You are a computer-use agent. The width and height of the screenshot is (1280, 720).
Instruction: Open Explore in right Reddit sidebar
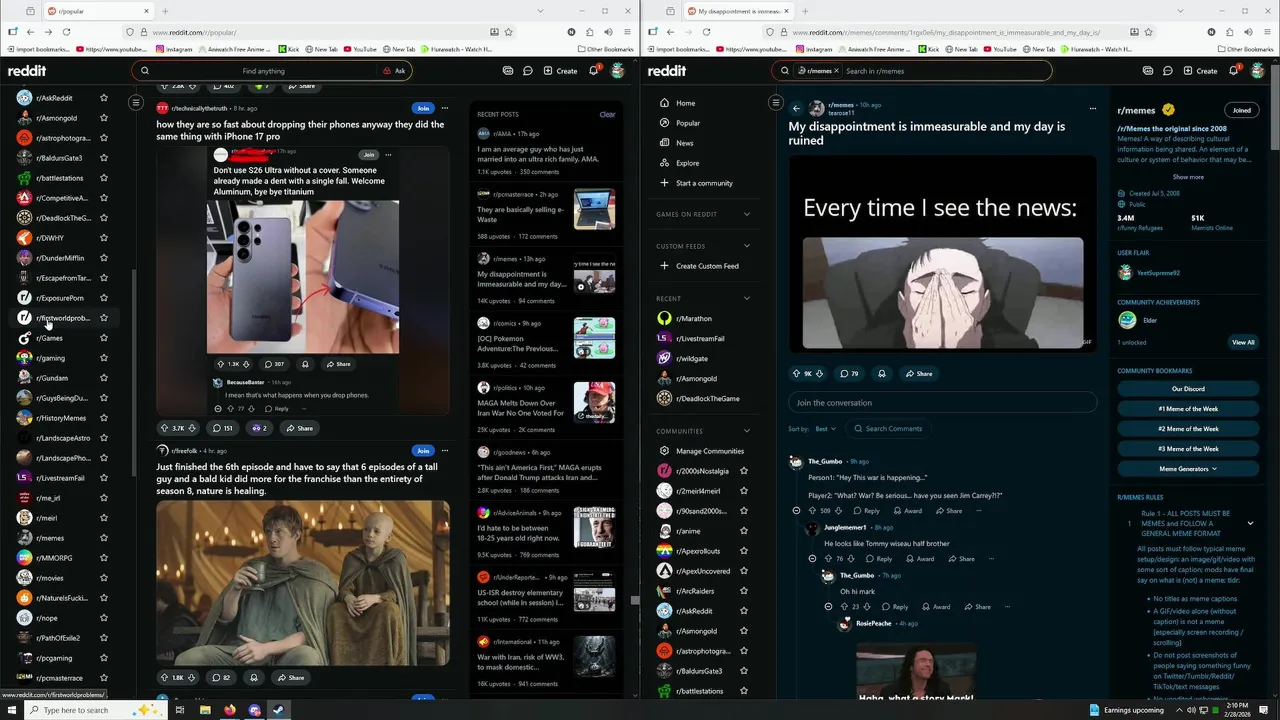[x=687, y=163]
